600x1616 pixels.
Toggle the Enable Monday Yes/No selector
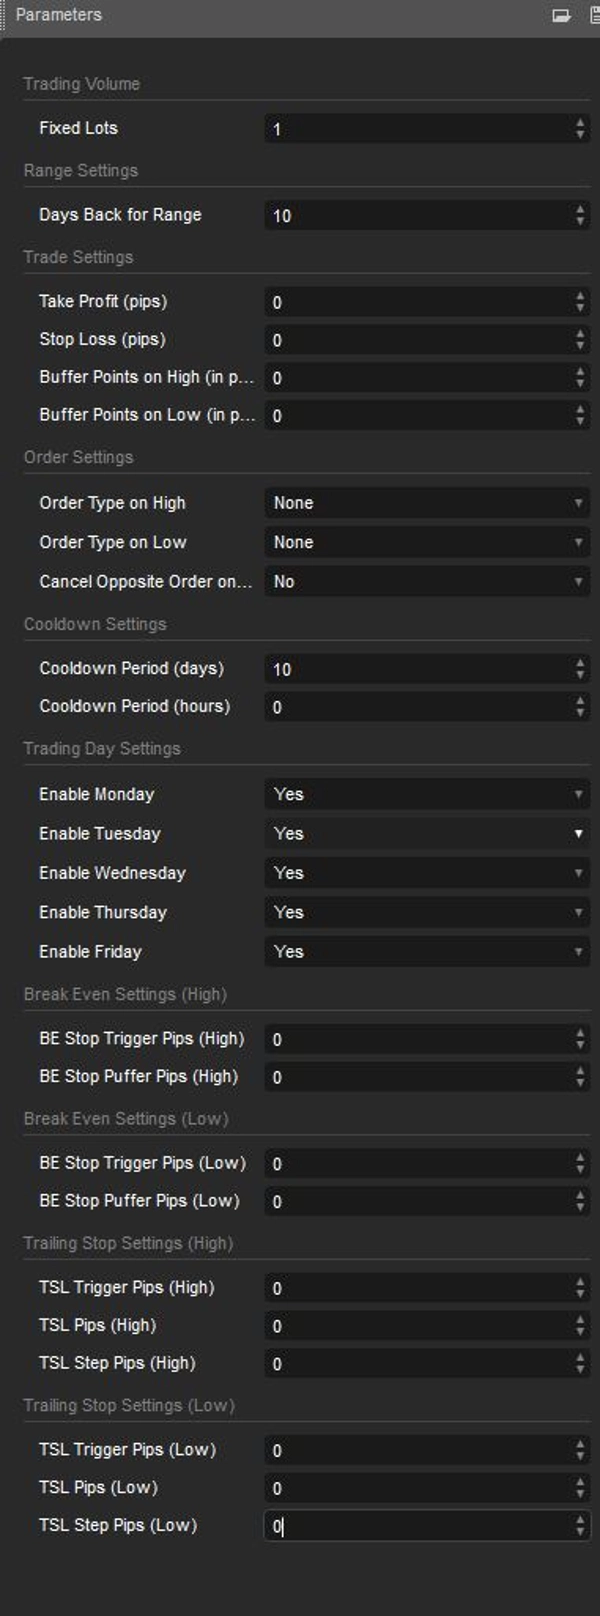(426, 794)
